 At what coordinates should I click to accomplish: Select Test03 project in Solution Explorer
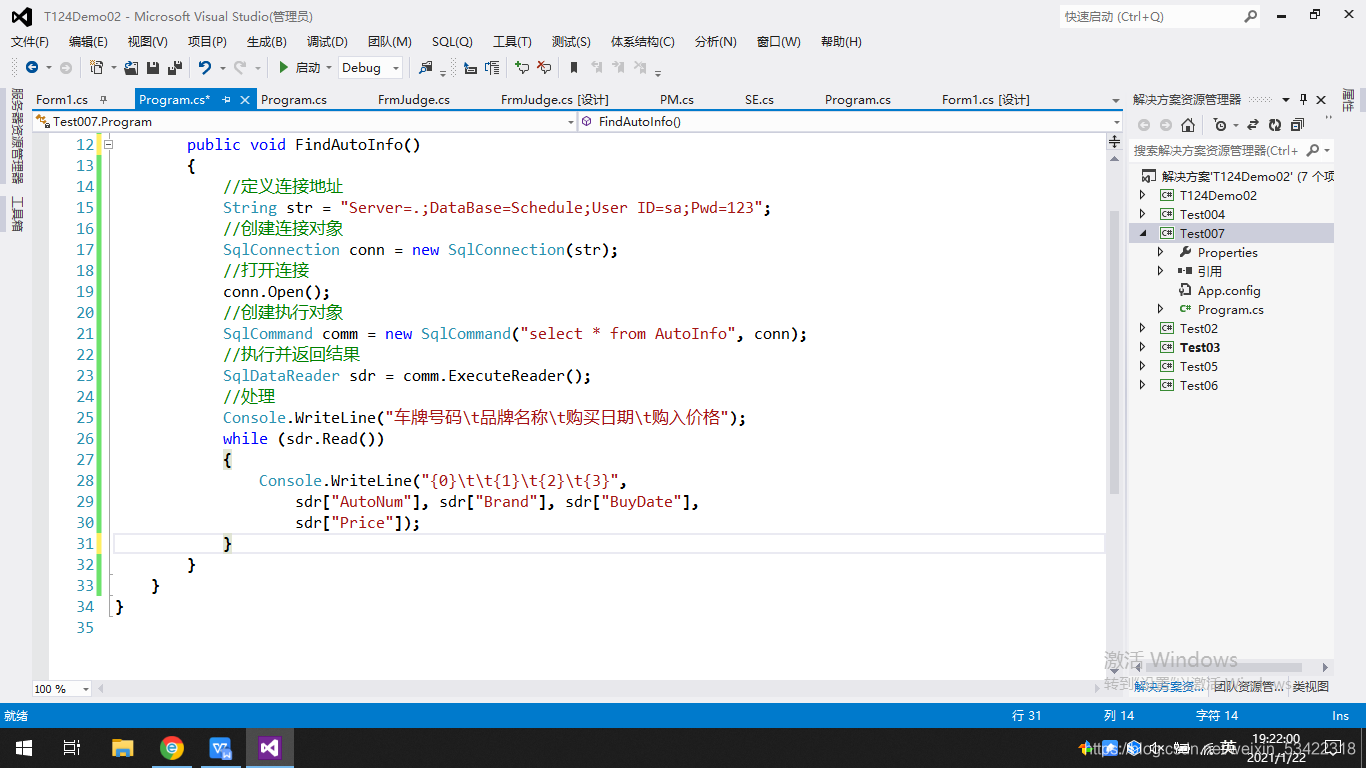pos(1200,347)
